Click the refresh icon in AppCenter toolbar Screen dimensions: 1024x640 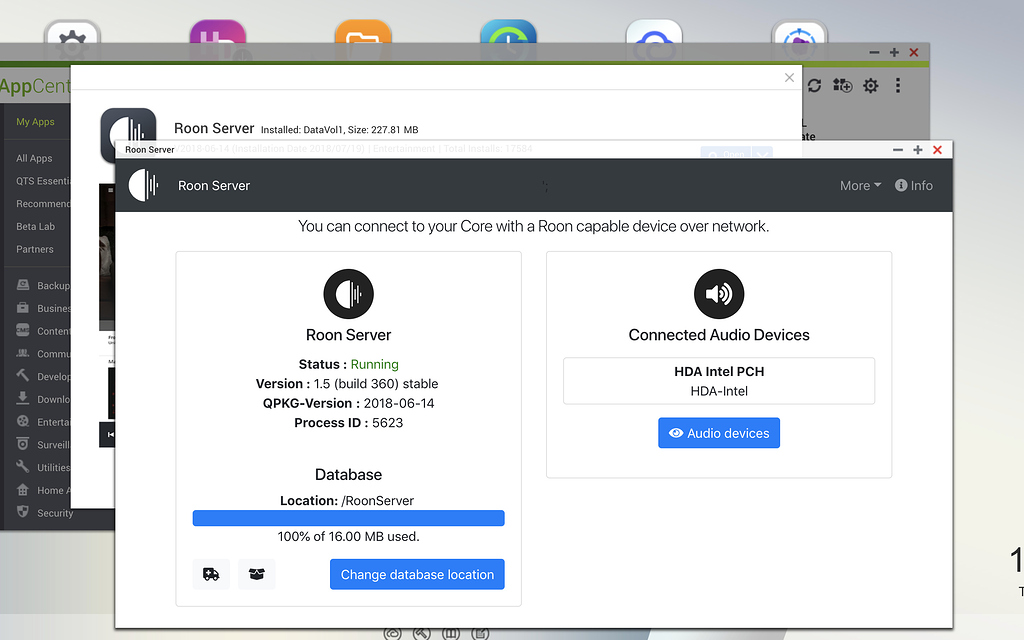814,86
